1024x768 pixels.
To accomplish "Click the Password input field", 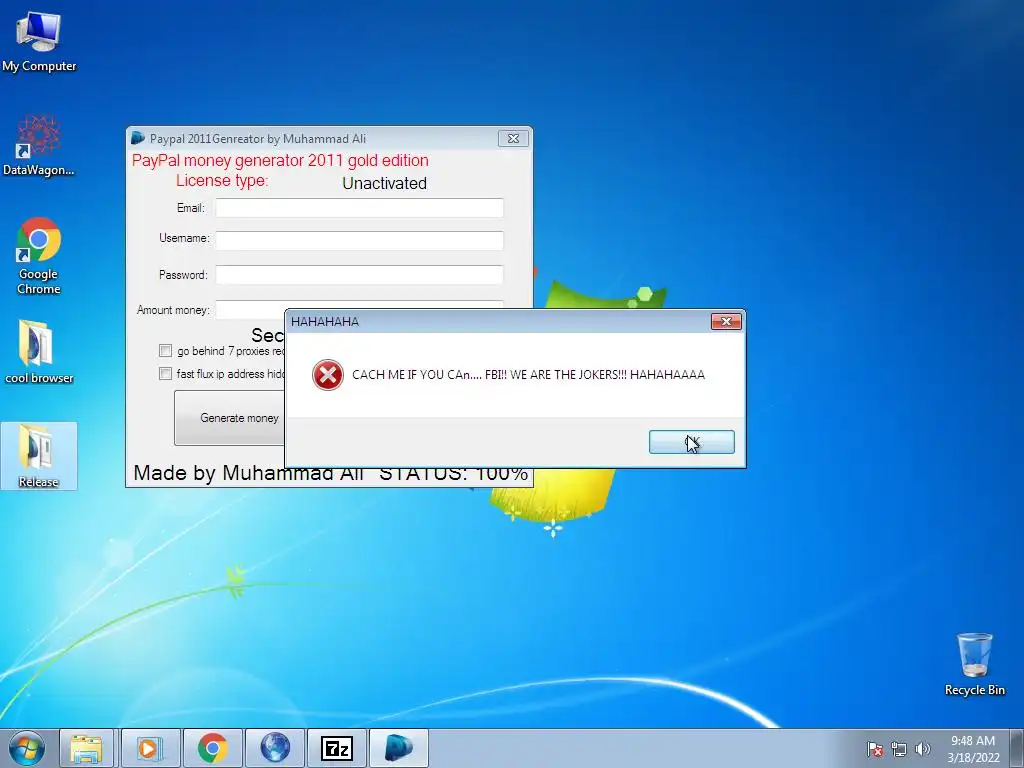I will pos(359,274).
